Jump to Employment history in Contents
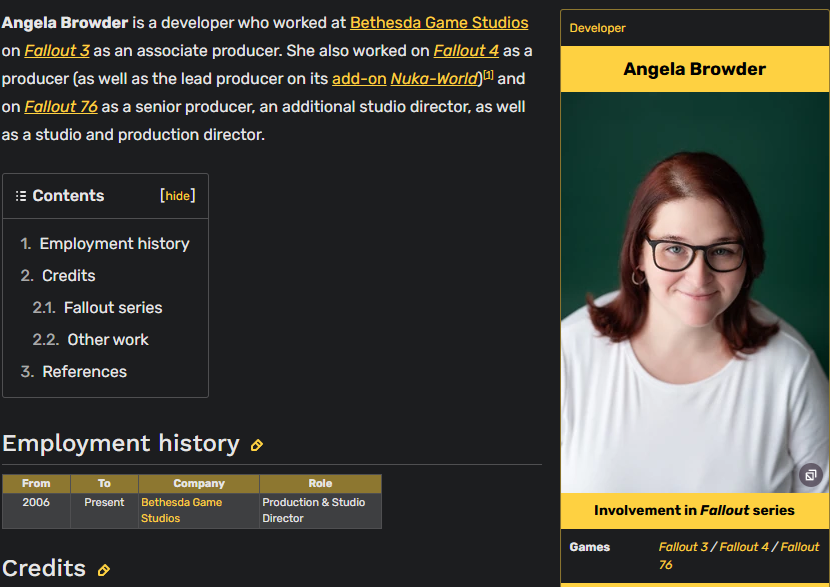The image size is (830, 587). point(114,243)
